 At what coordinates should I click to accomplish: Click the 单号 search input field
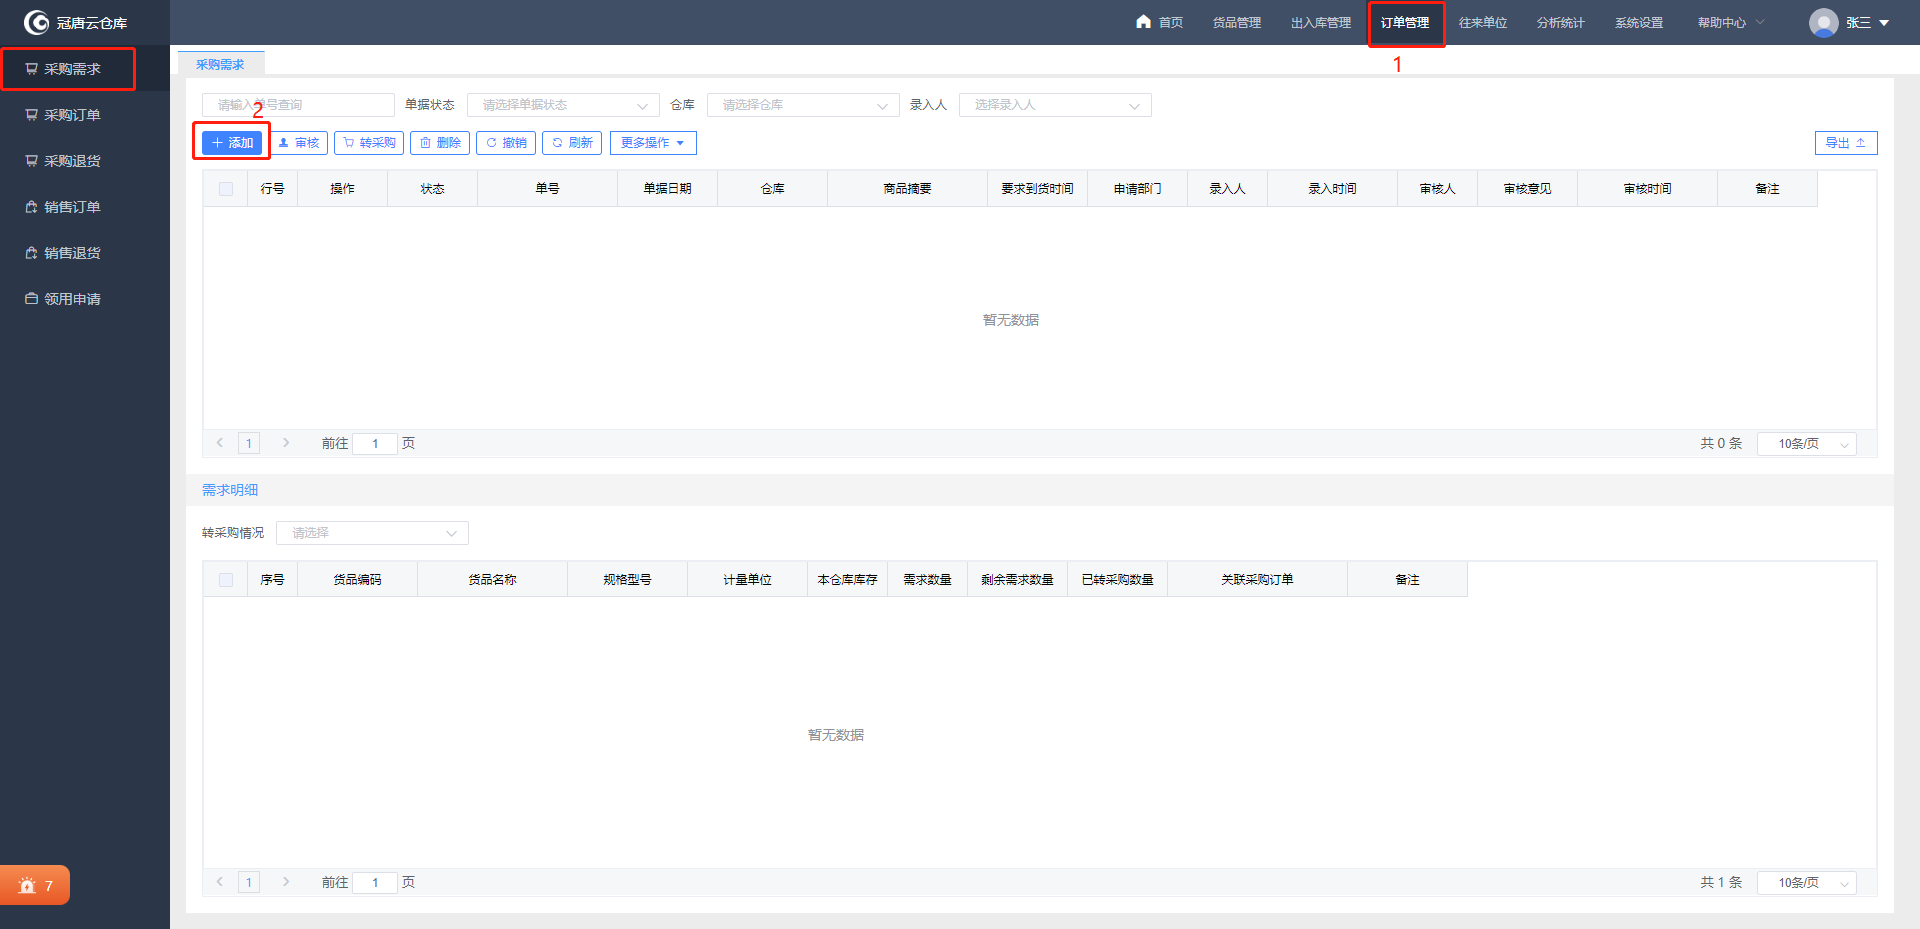(x=298, y=105)
